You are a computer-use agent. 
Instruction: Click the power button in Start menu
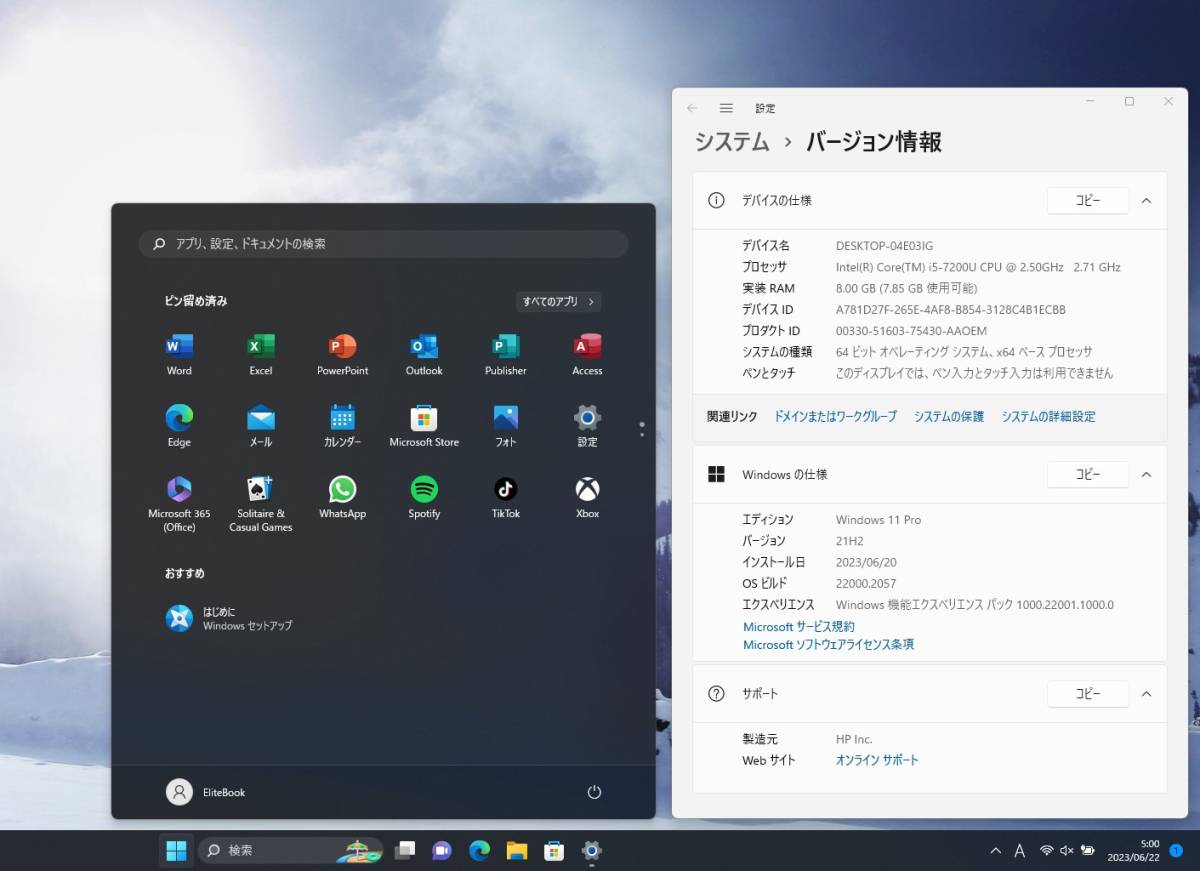tap(594, 792)
